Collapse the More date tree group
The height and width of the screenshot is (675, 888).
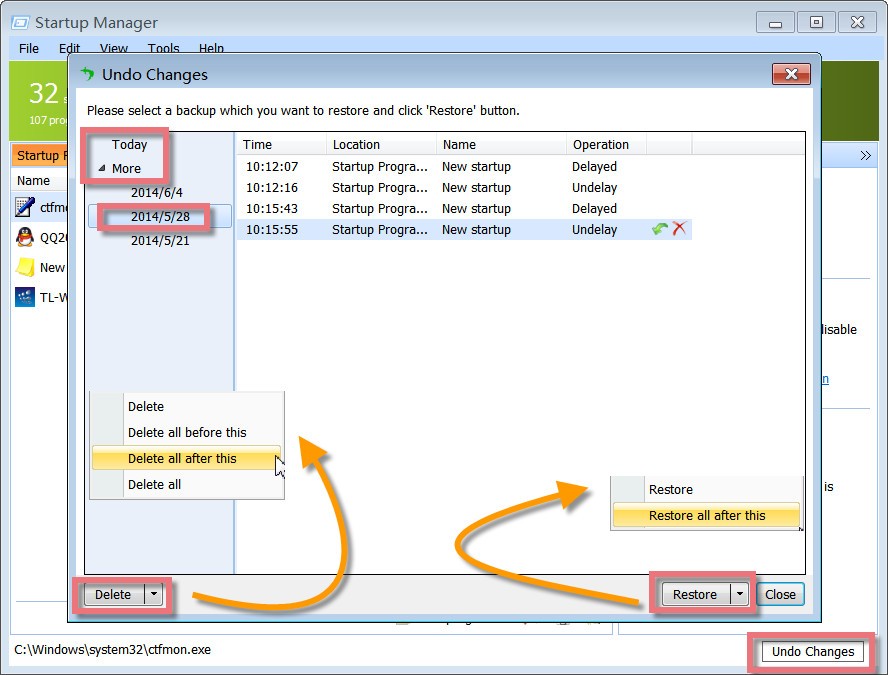[x=102, y=169]
